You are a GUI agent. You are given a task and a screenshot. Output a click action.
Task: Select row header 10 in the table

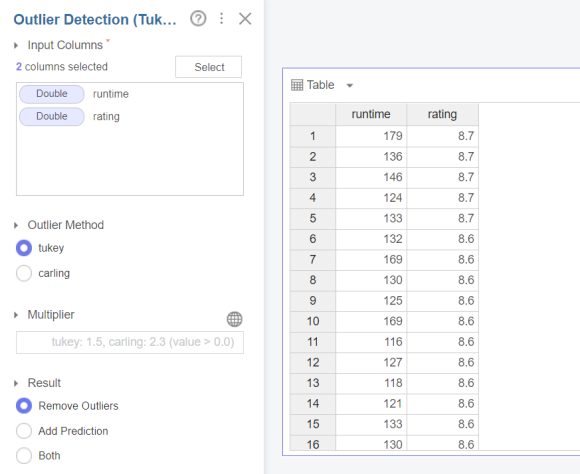[x=313, y=321]
